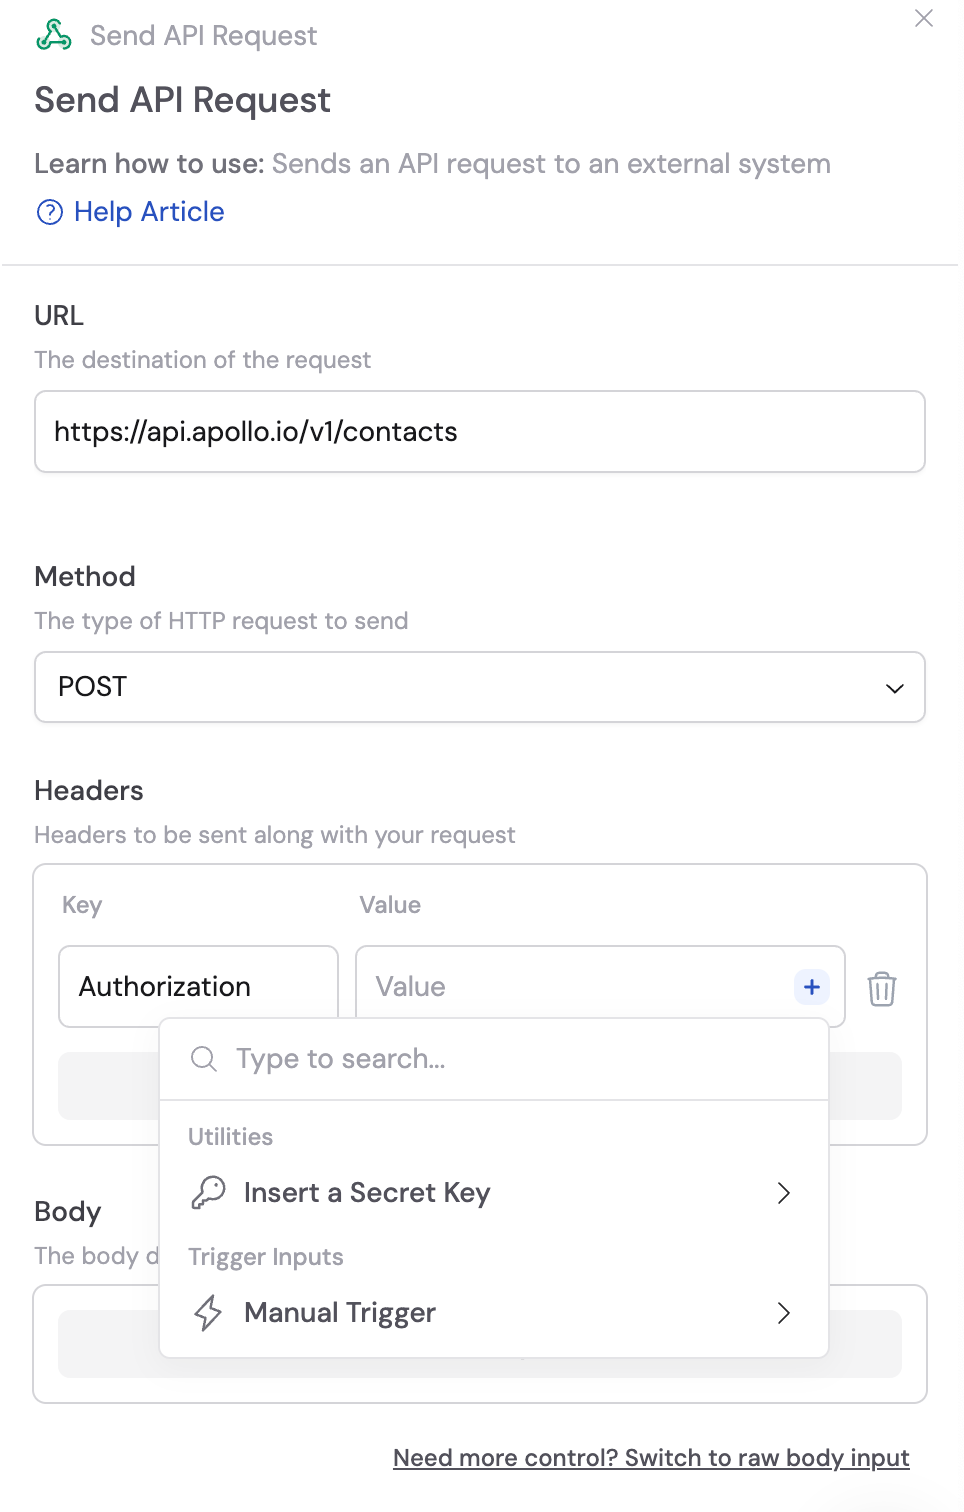
Task: Click the key icon next to Insert a Secret Key
Action: (x=208, y=1192)
